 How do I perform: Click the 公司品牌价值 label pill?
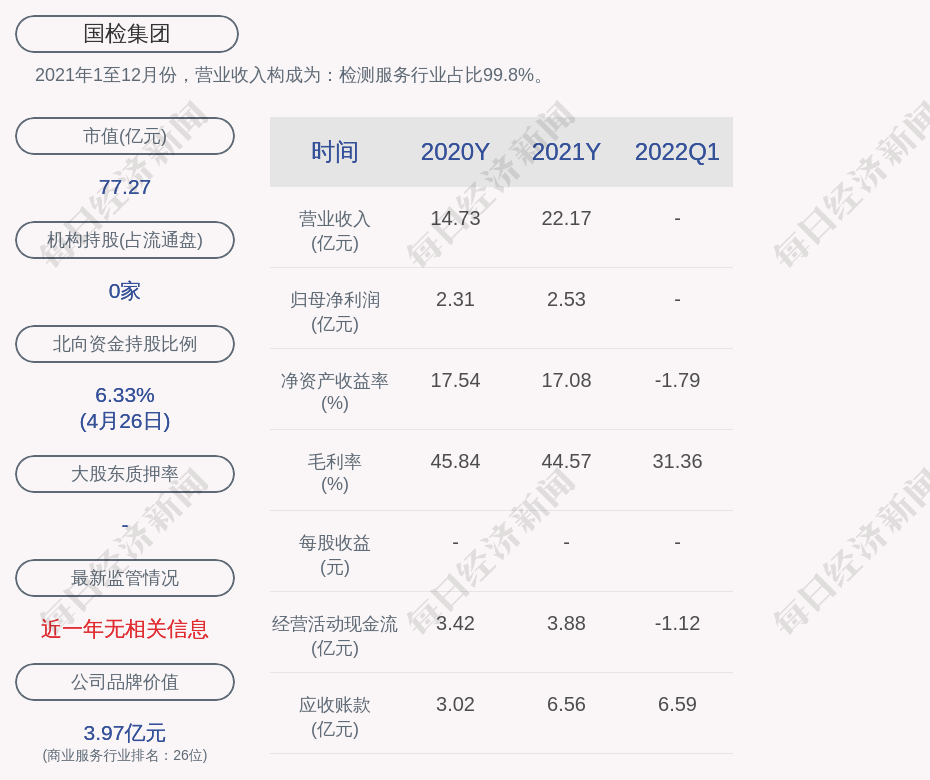click(125, 682)
